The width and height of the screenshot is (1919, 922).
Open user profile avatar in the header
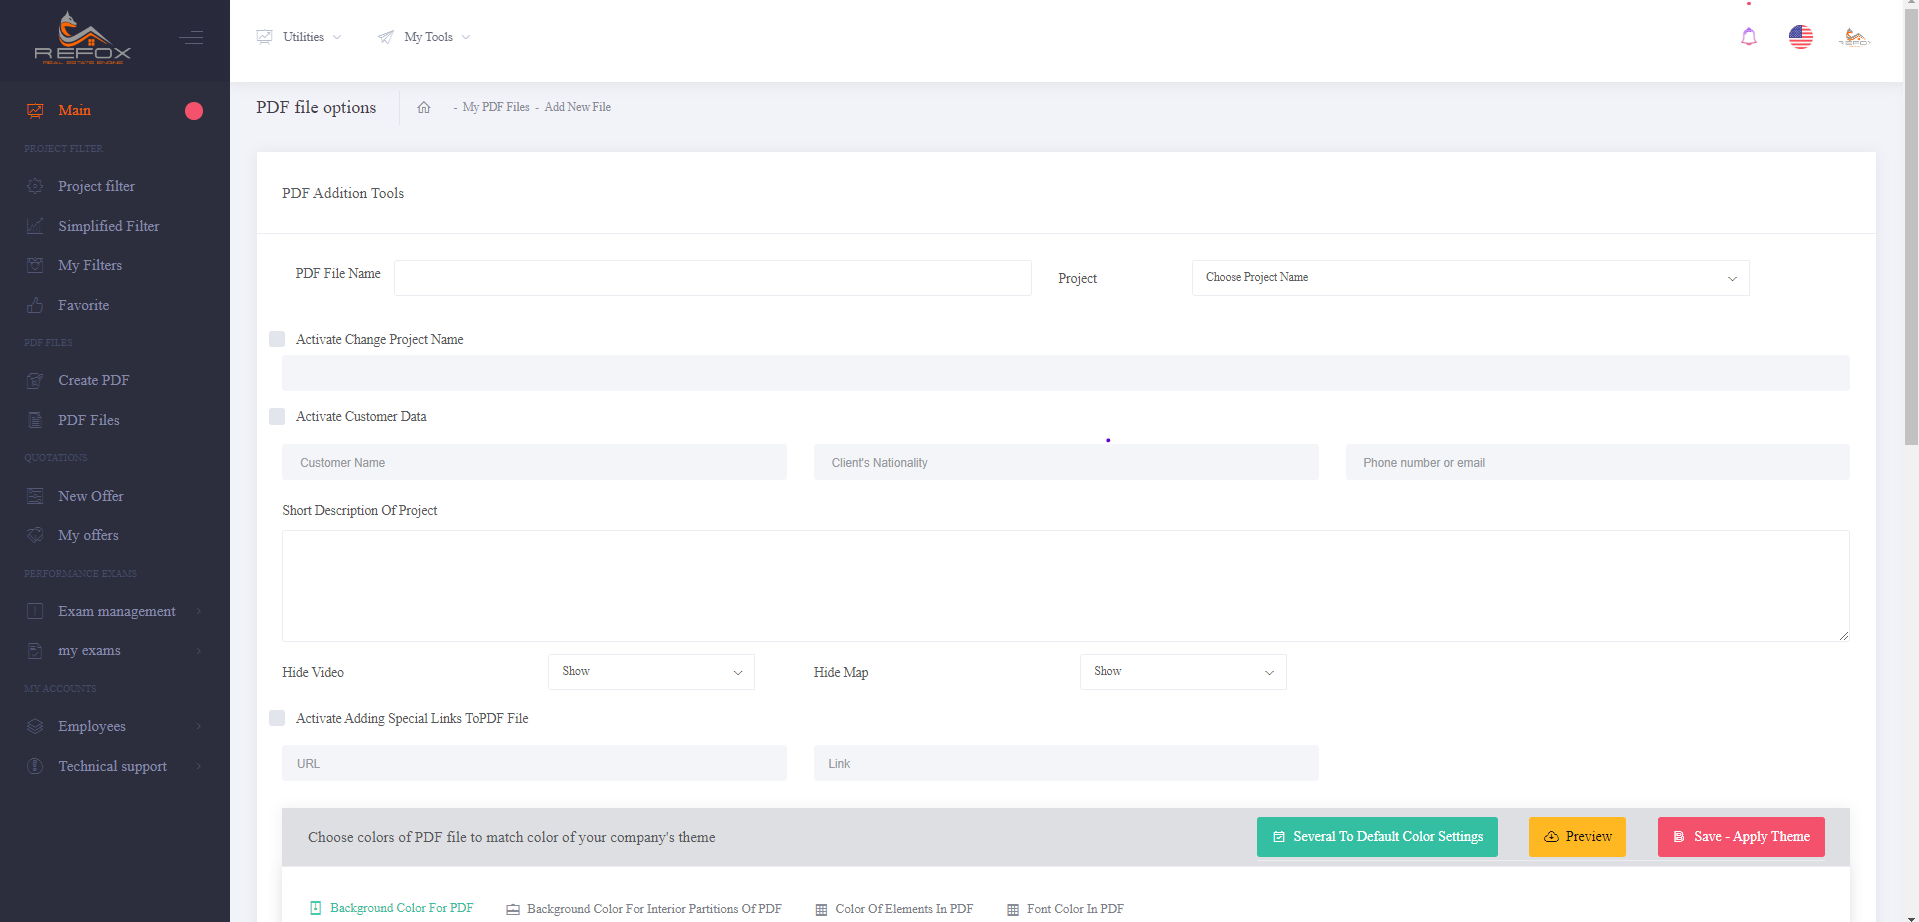[x=1853, y=37]
